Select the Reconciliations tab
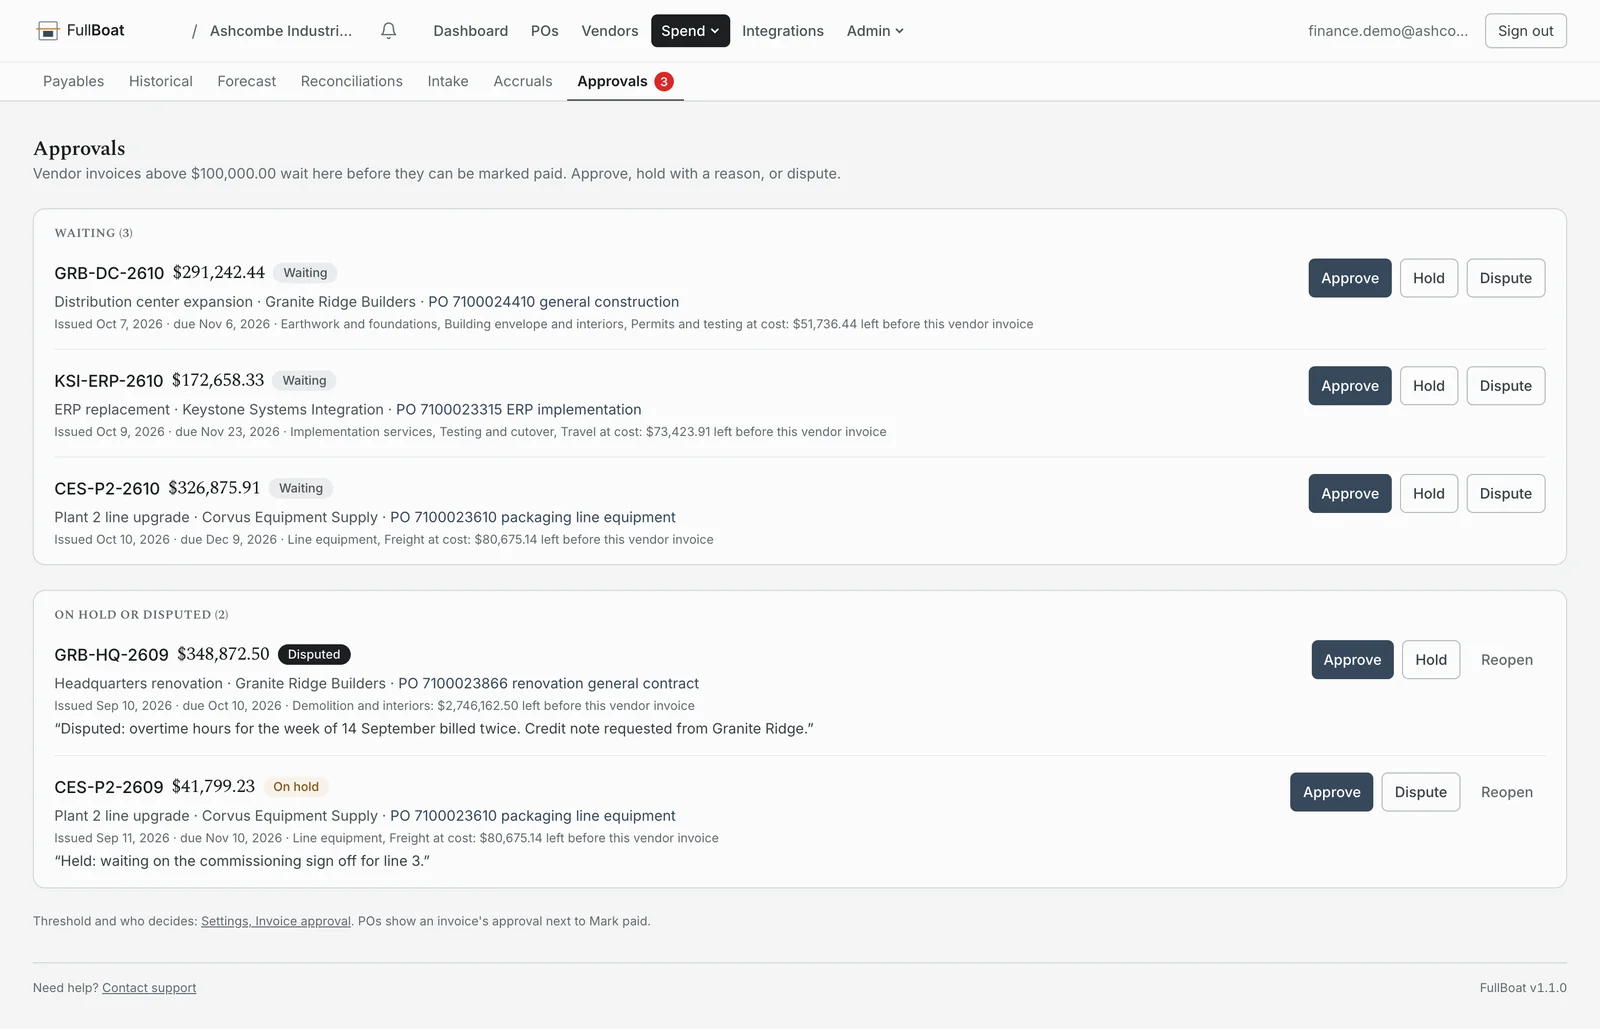This screenshot has width=1600, height=1029. click(352, 81)
